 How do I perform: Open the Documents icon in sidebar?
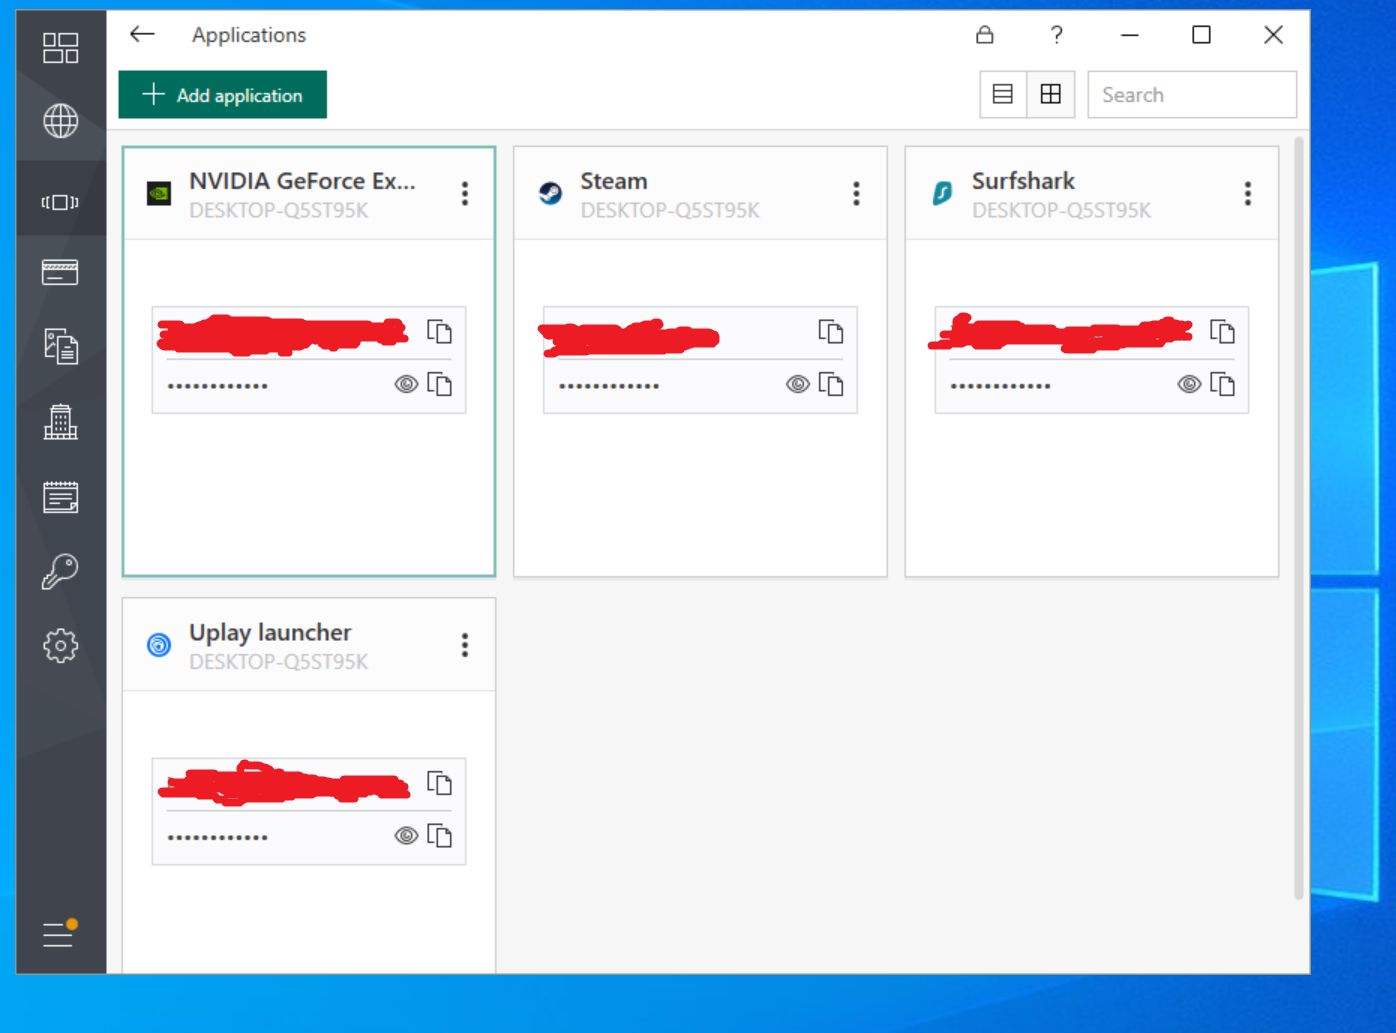(60, 346)
